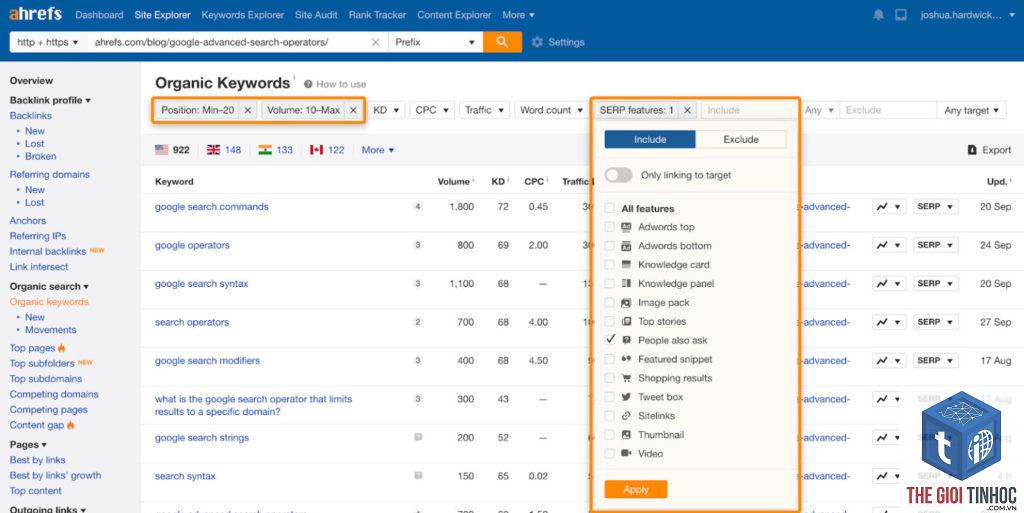Check the Adwords bottom checkbox

pos(609,246)
